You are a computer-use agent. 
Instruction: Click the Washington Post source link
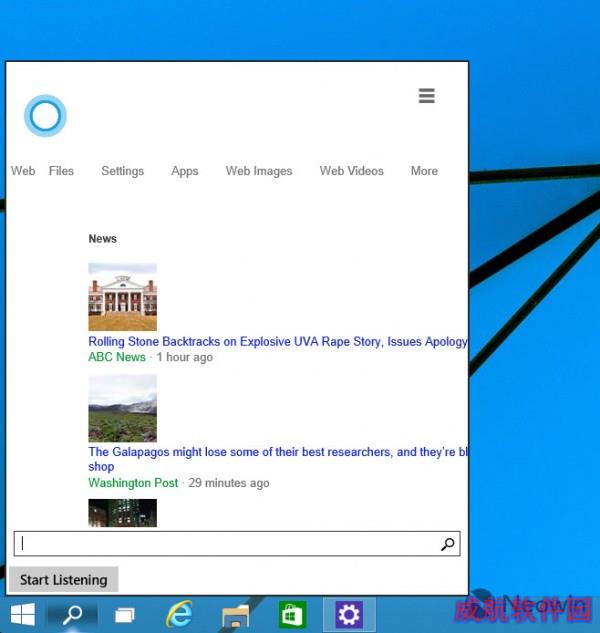point(133,483)
